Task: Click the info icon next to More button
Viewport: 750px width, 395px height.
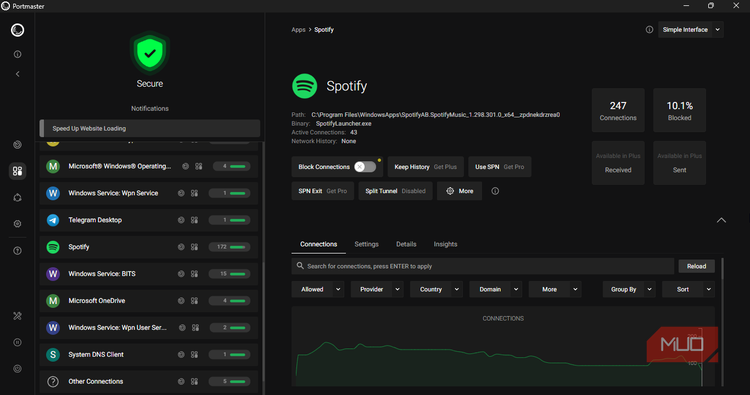Action: 495,191
